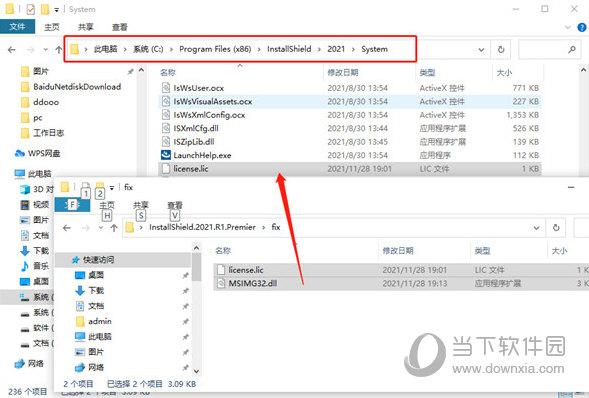Click InstallShield breadcrumb segment
Screen dimensions: 589x398
pos(289,49)
